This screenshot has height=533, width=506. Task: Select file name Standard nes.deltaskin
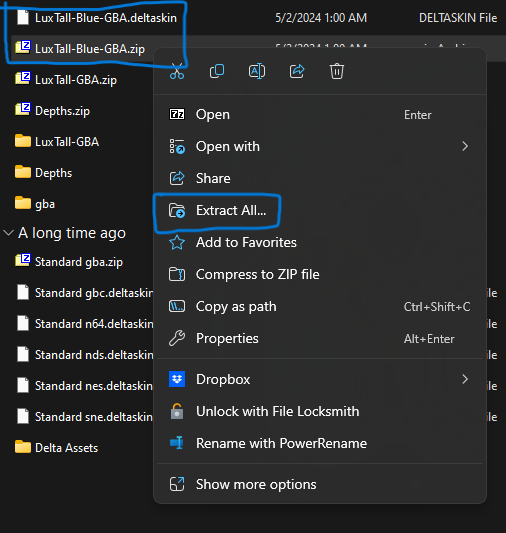(94, 385)
